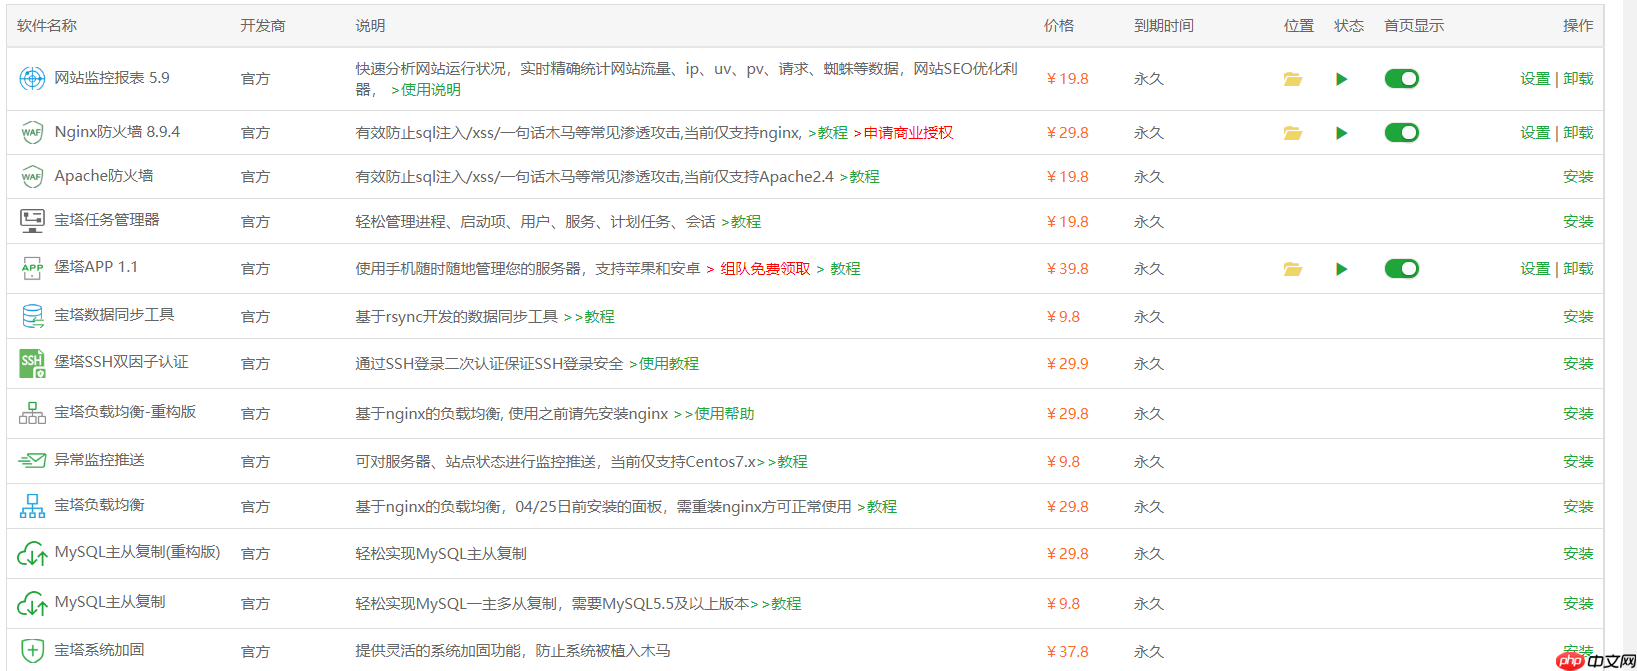Click the 宝塔负载均衡-重构版 network icon

pyautogui.click(x=32, y=413)
